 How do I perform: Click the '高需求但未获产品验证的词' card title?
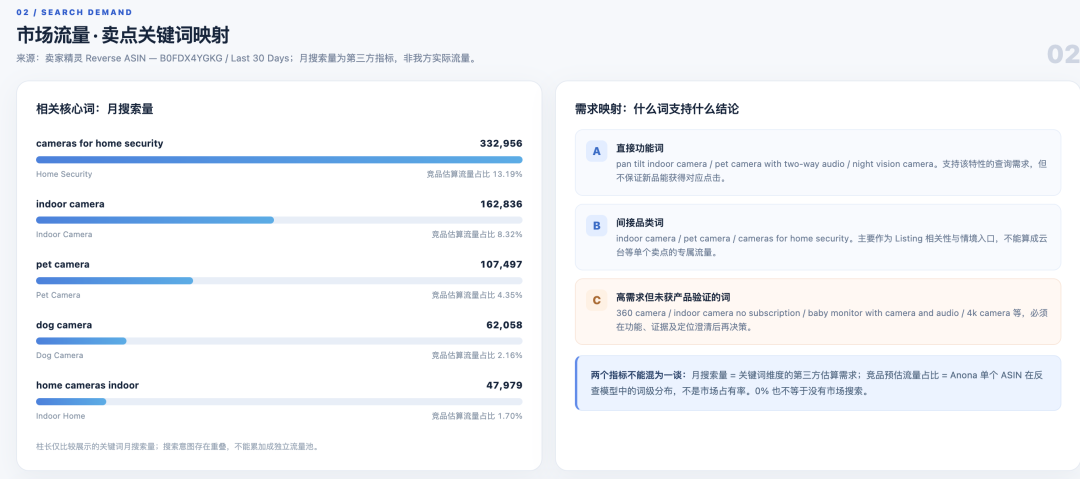[673, 297]
